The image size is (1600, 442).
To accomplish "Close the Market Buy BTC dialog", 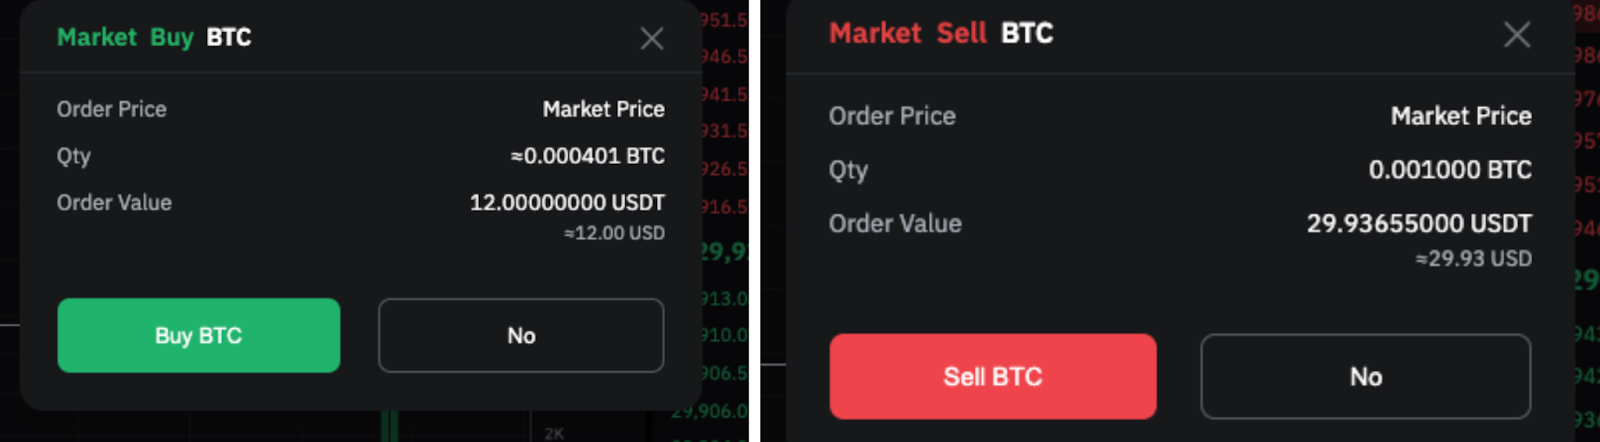I will coord(652,39).
